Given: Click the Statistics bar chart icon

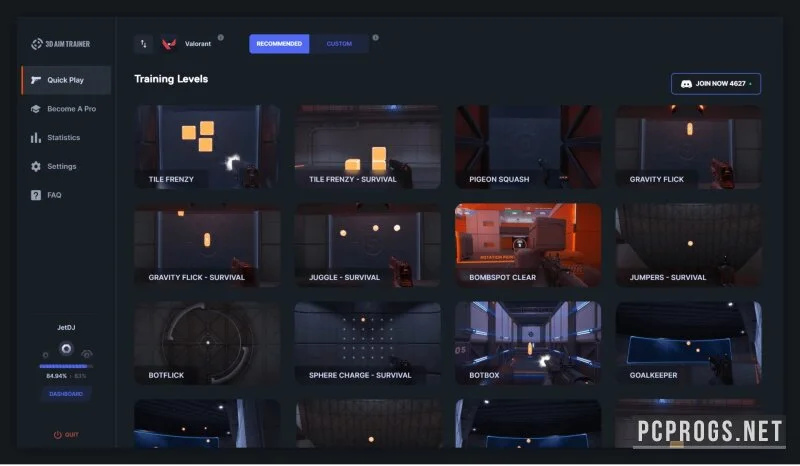Looking at the screenshot, I should pyautogui.click(x=36, y=137).
